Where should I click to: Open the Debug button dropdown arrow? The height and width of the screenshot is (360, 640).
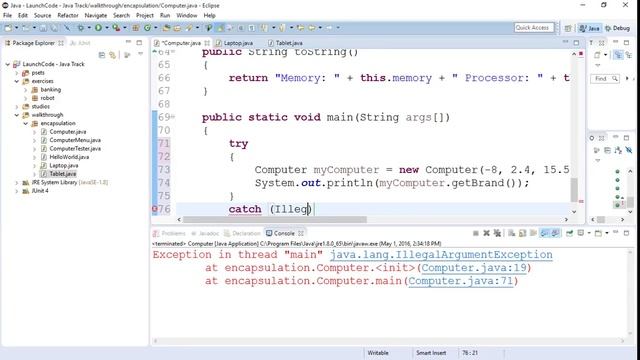[89, 28]
